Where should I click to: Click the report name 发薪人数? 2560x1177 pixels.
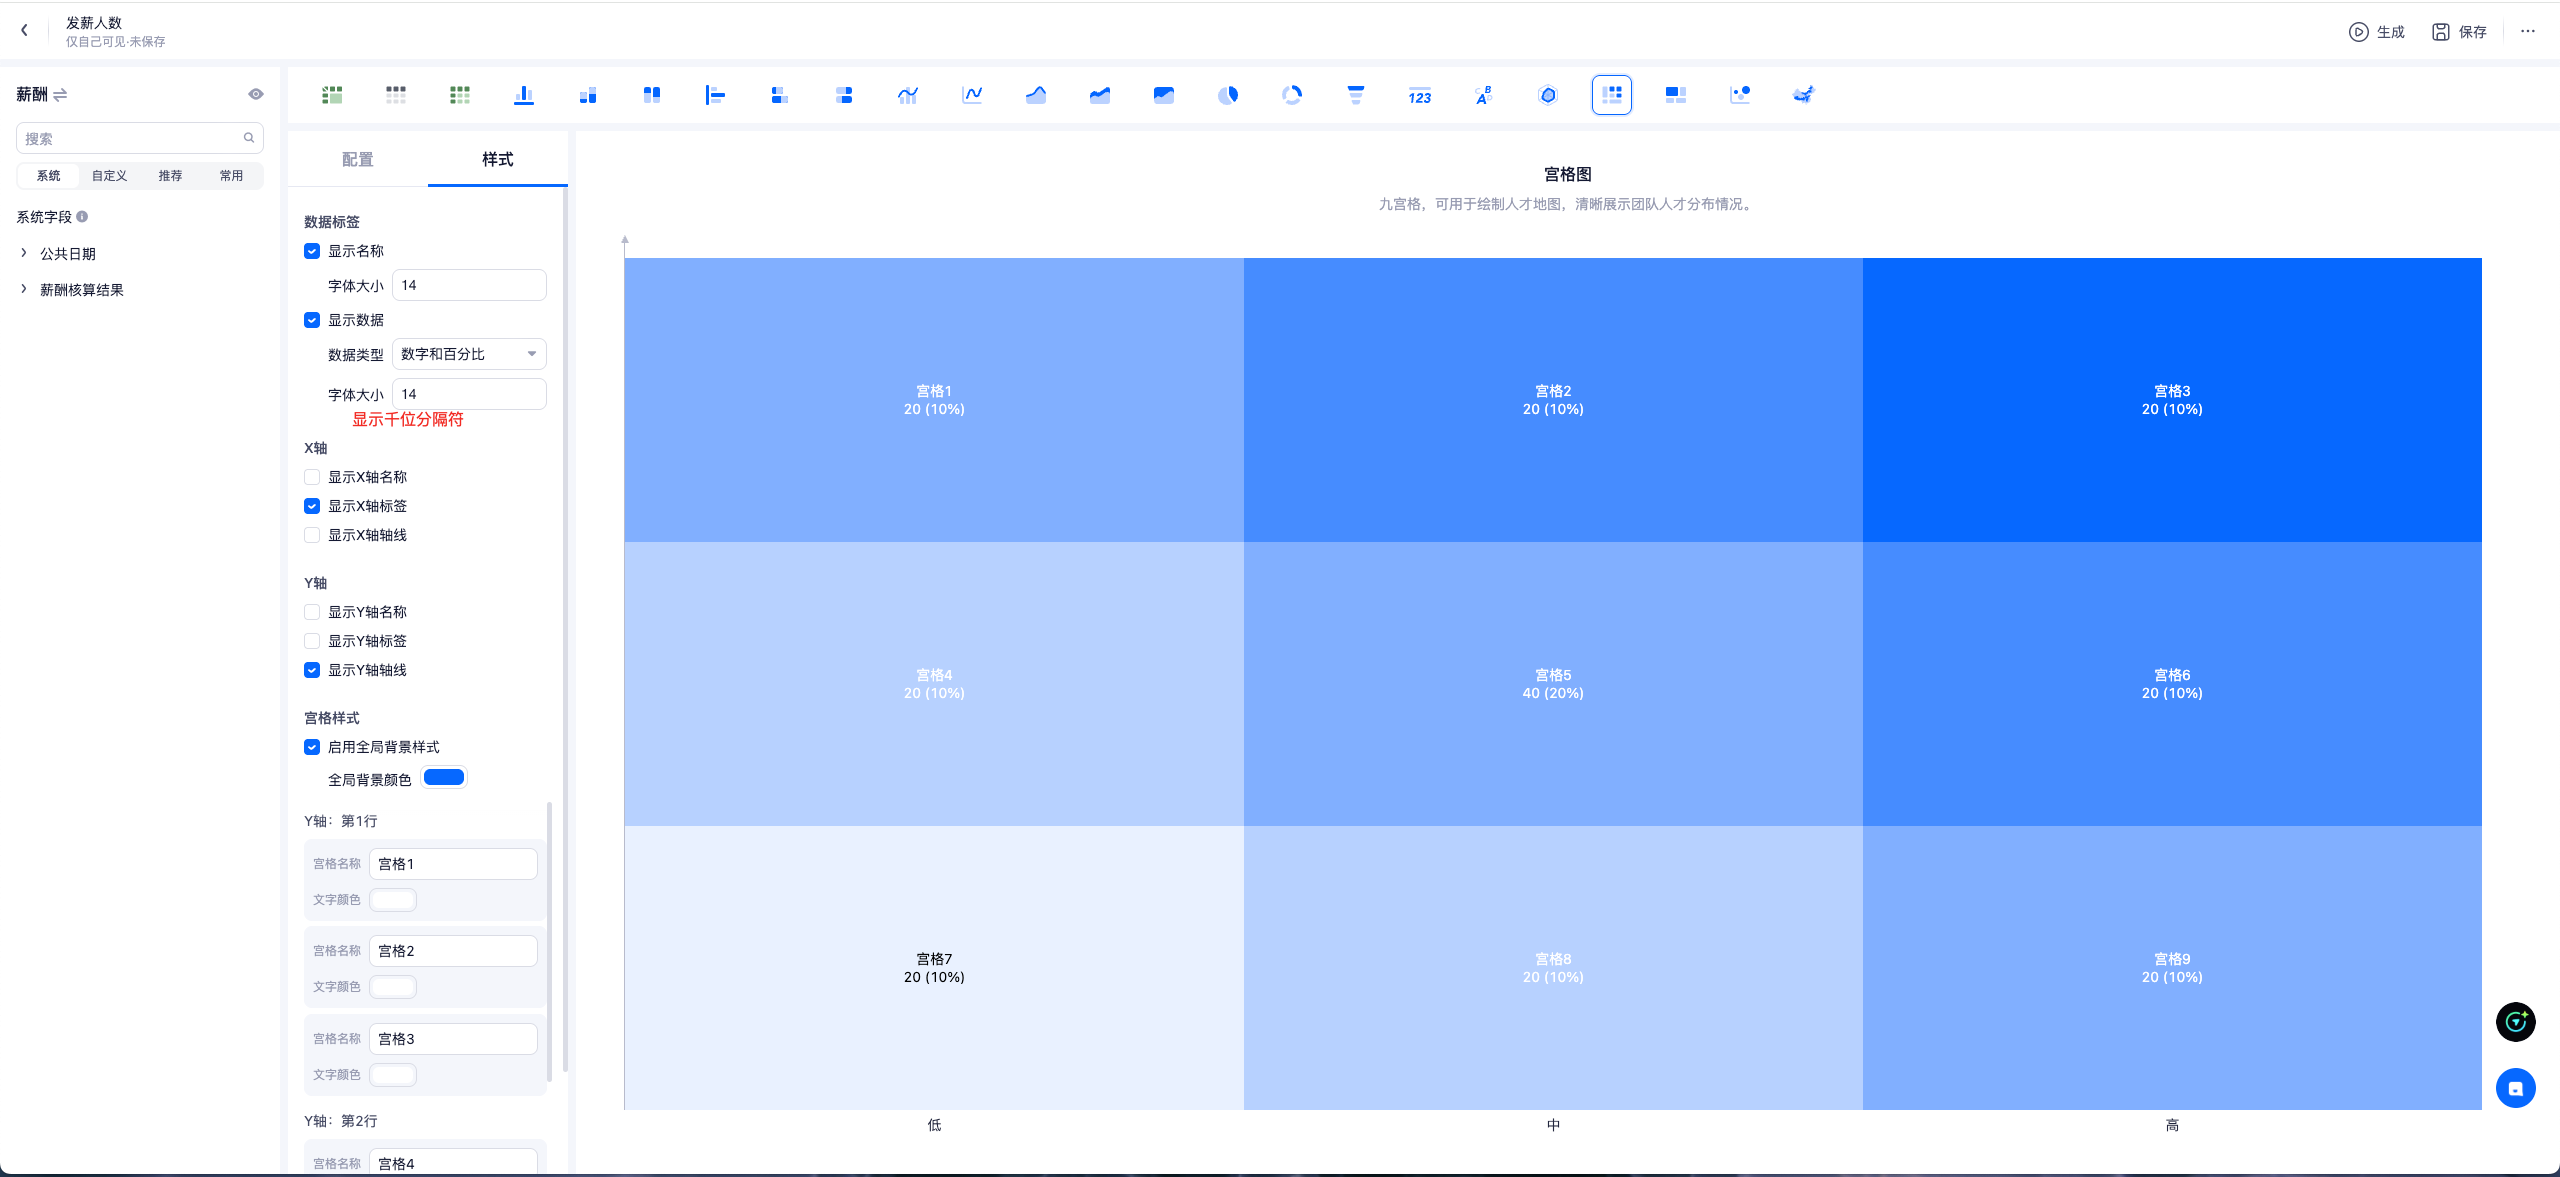(94, 22)
